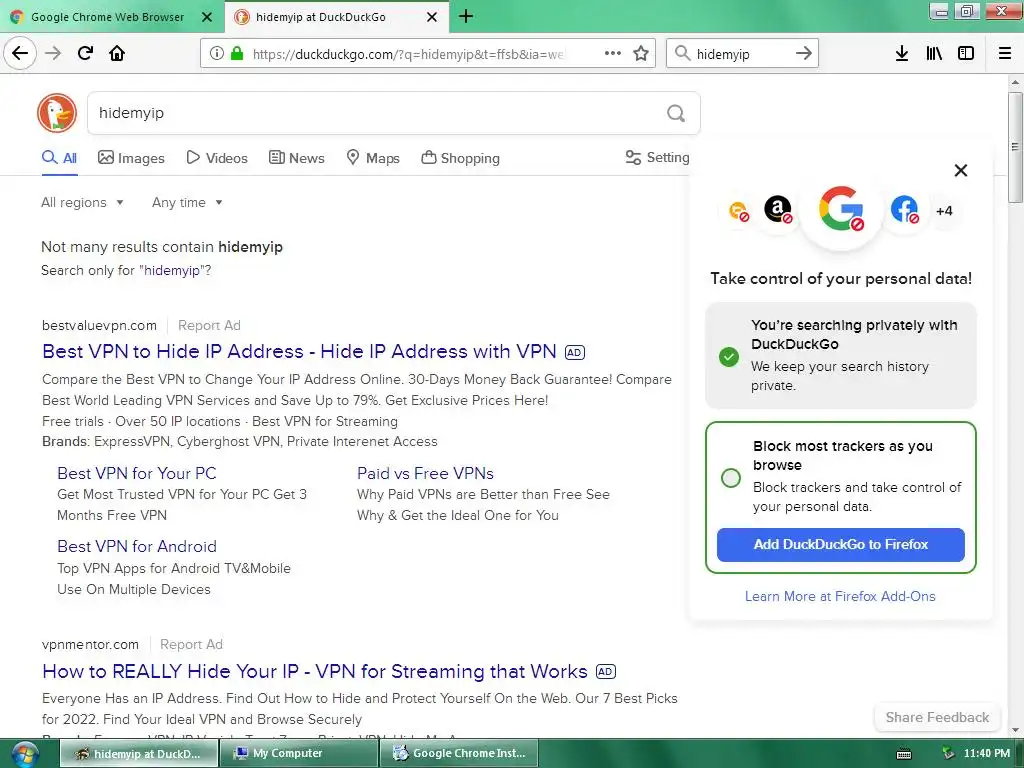Submit the toolbar search with its arrow
Screen dimensions: 1024x768
(804, 54)
